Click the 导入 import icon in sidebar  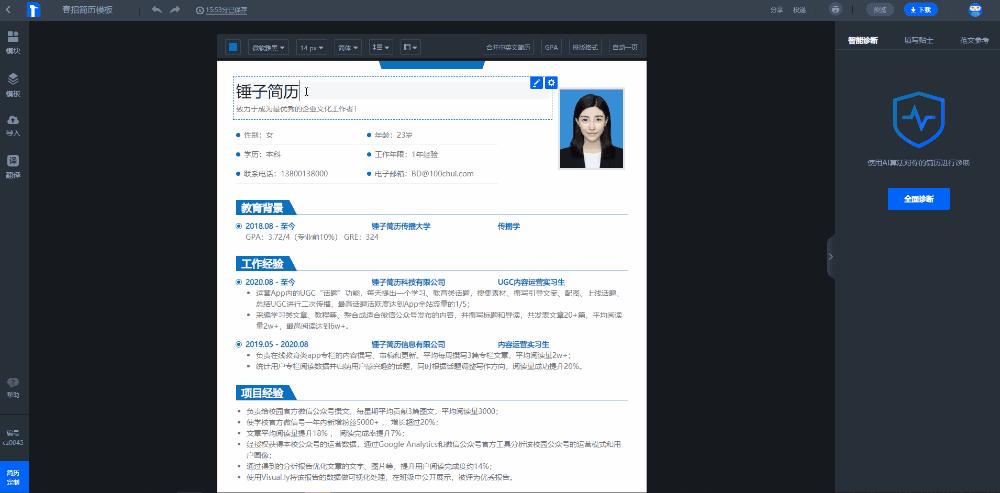click(x=14, y=124)
